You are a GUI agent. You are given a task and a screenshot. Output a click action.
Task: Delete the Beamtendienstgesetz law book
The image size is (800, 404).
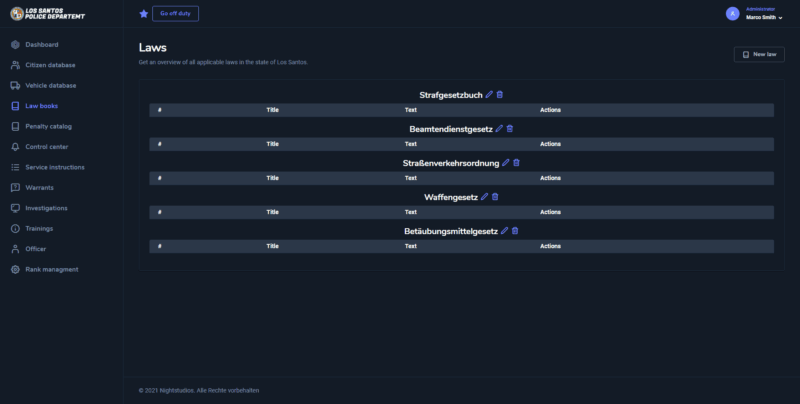(x=510, y=129)
